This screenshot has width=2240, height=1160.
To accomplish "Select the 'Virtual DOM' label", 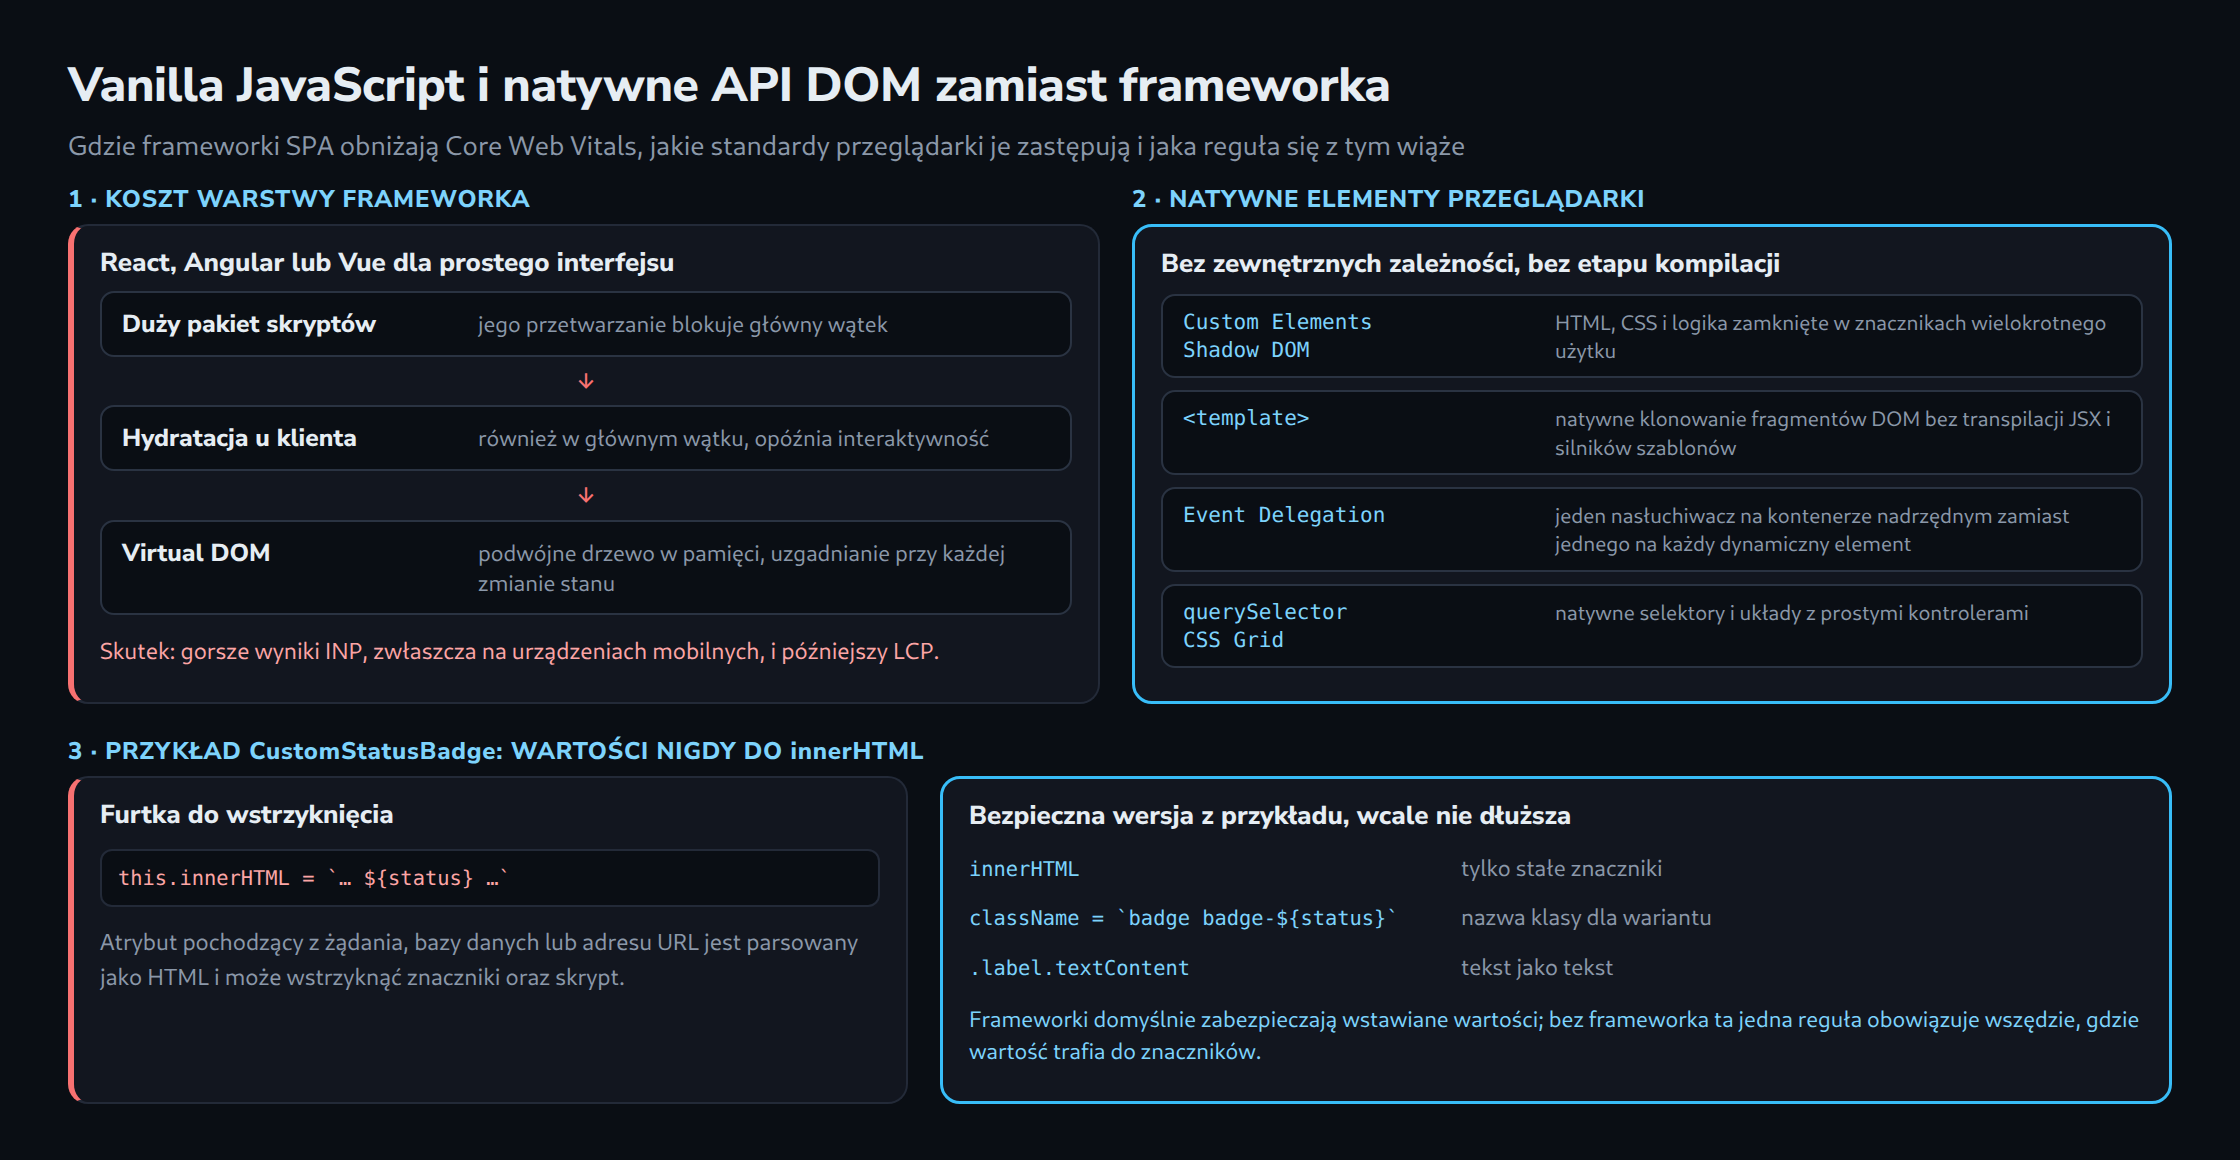I will tap(196, 553).
